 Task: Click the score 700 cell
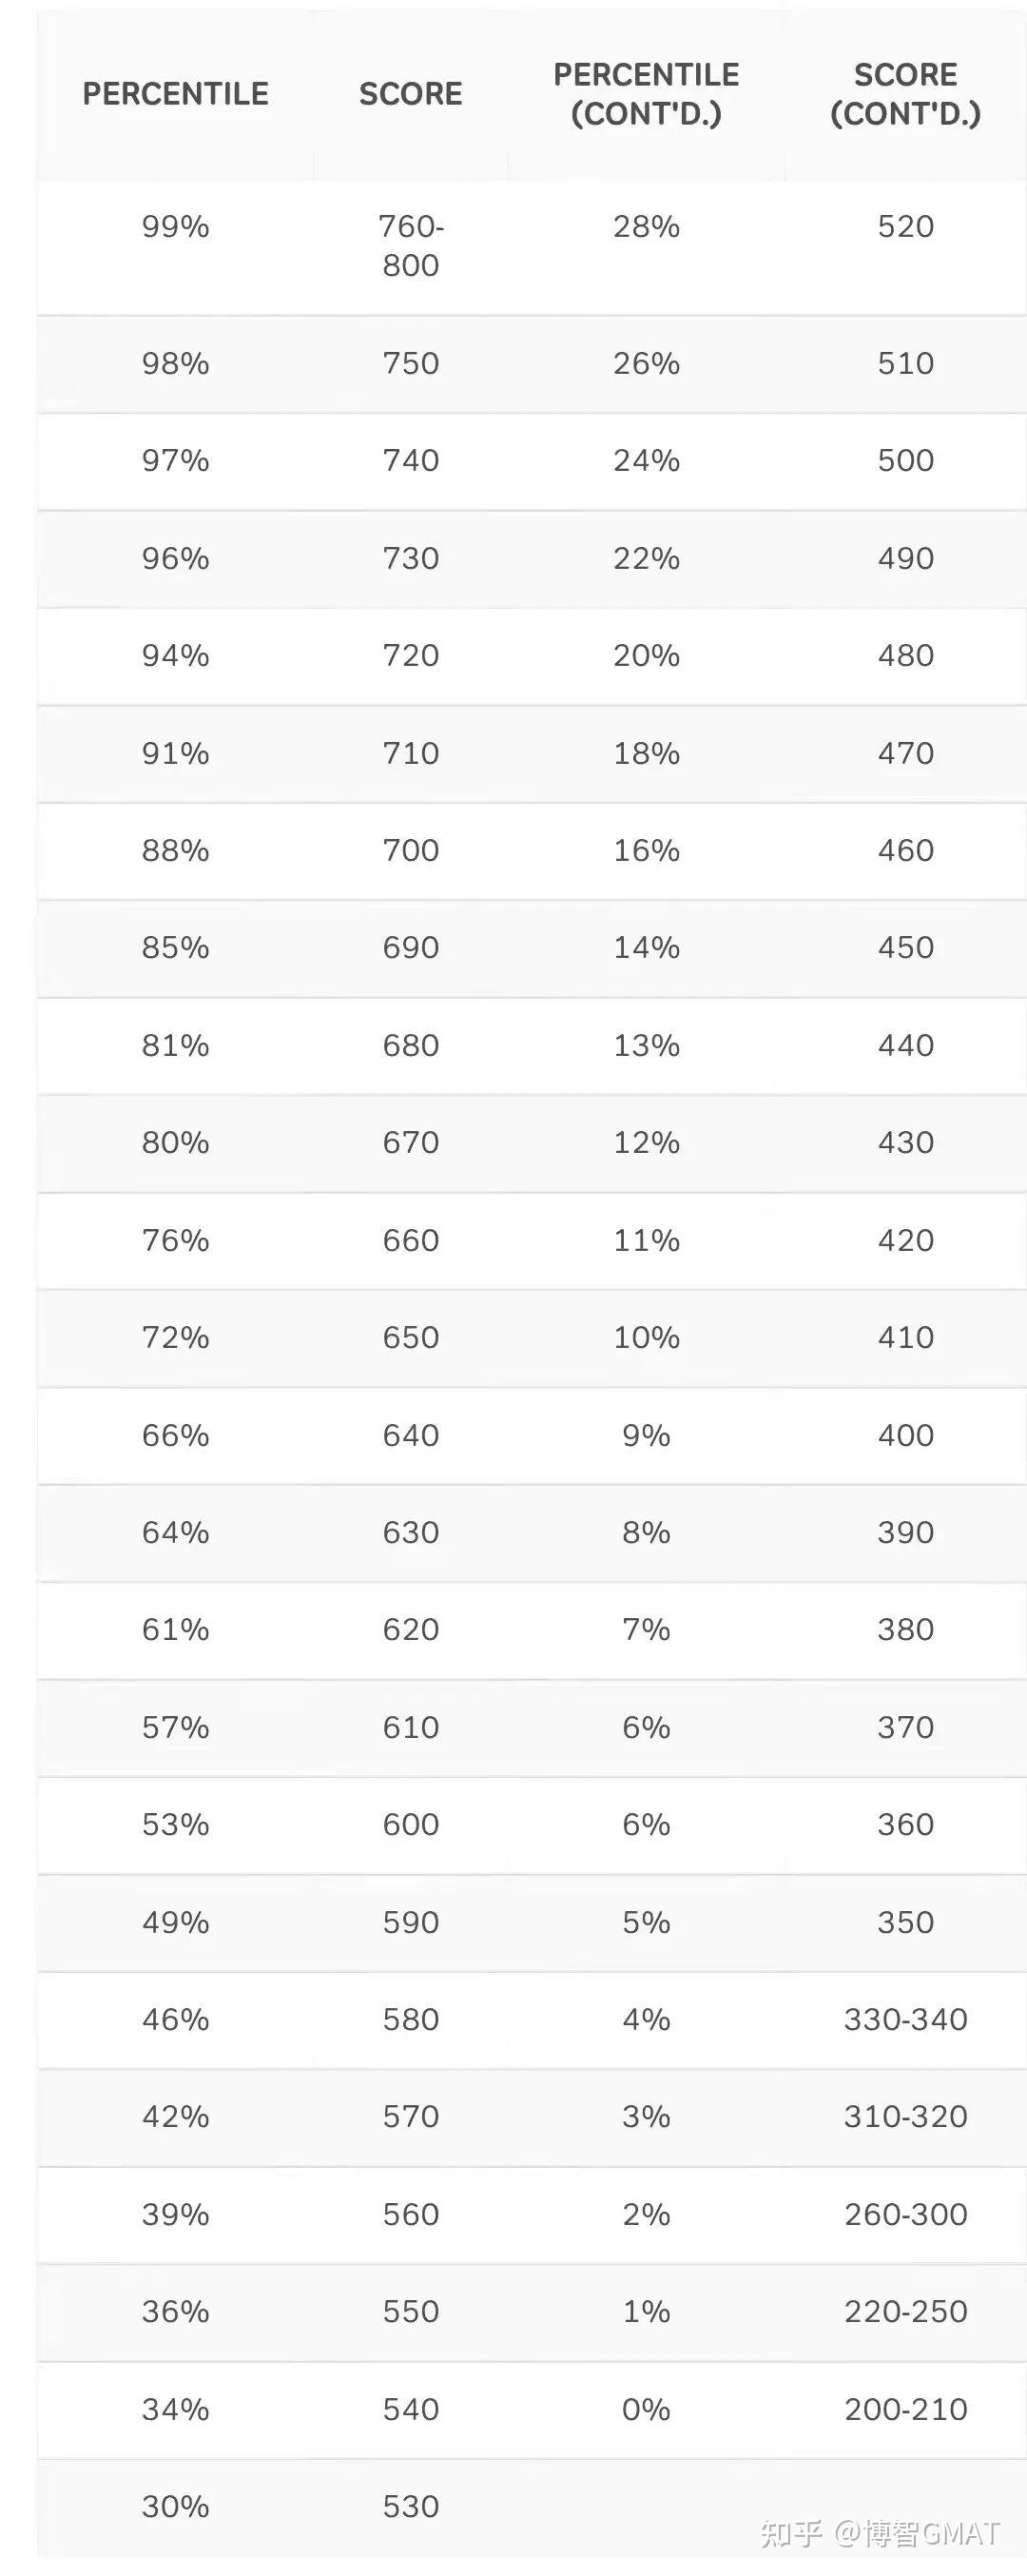coord(410,851)
